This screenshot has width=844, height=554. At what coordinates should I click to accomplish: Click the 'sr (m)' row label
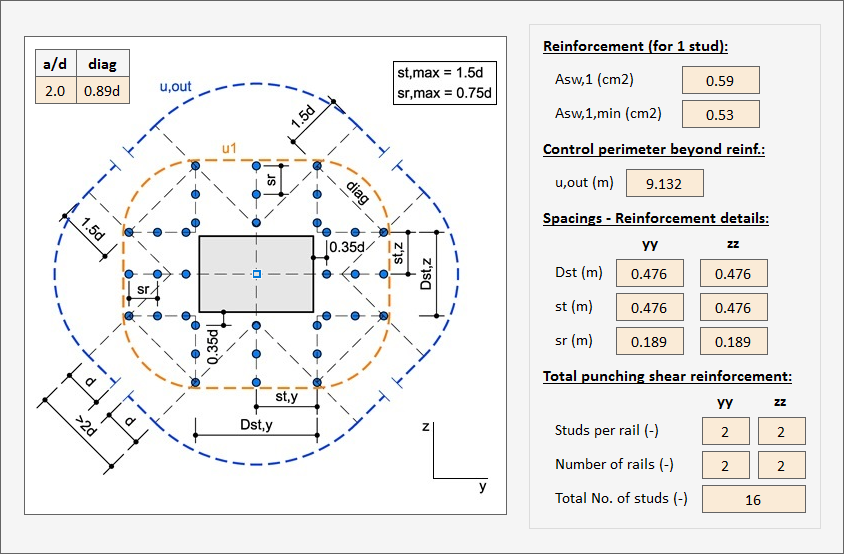pyautogui.click(x=573, y=340)
